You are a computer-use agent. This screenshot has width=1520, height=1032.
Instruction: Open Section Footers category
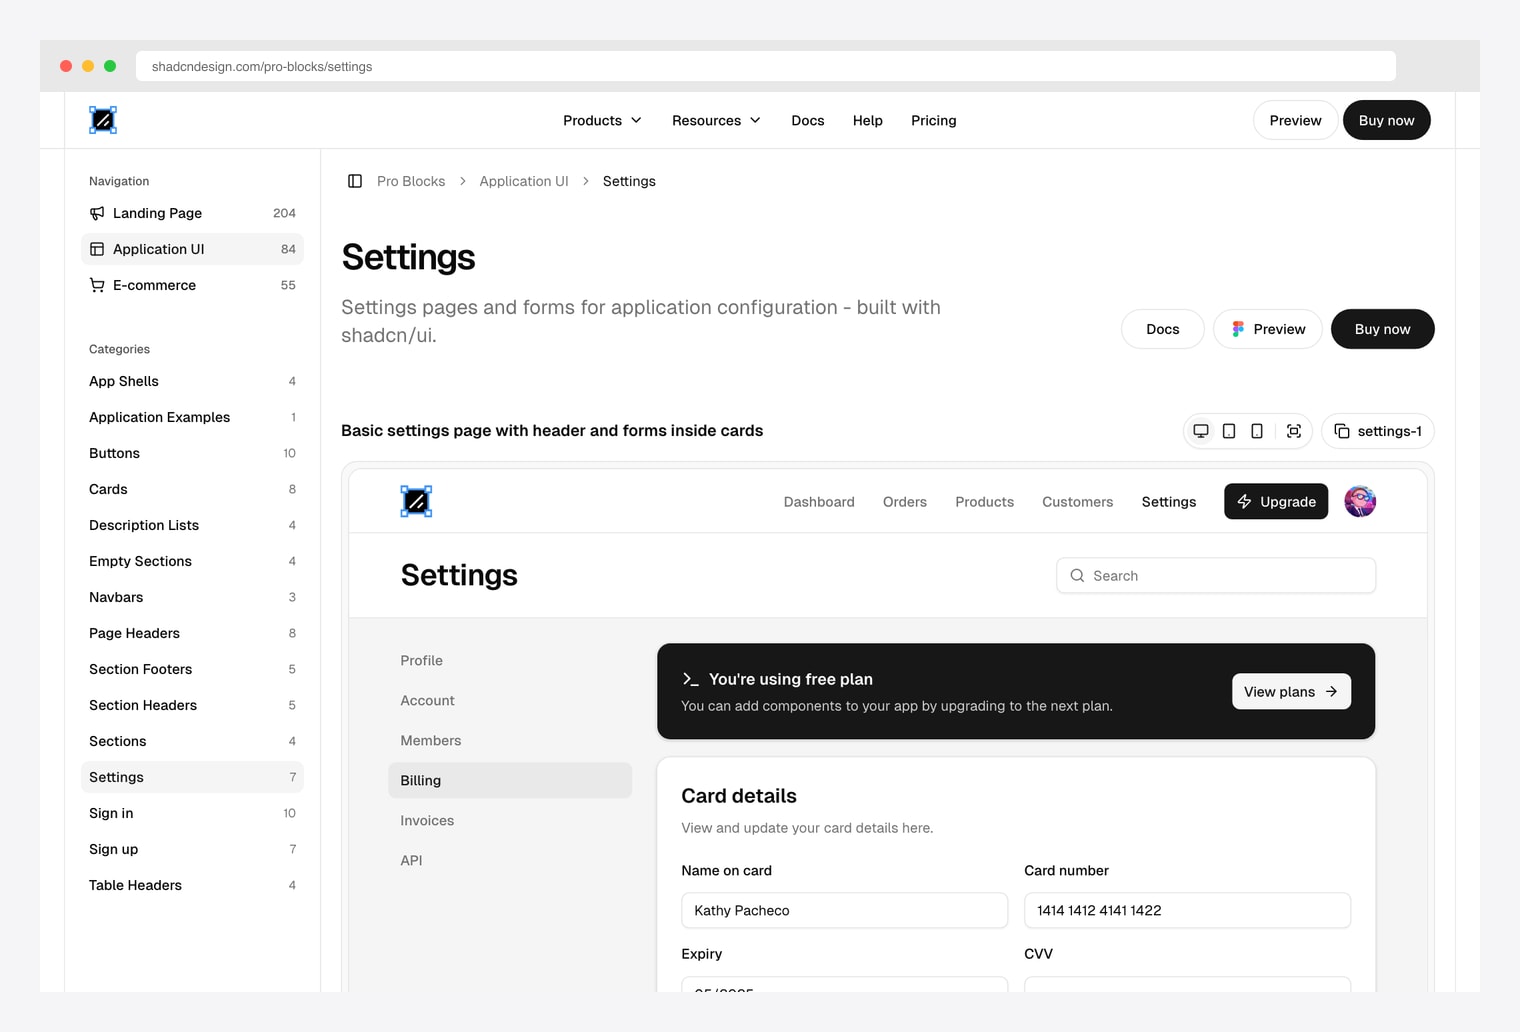tap(192, 669)
